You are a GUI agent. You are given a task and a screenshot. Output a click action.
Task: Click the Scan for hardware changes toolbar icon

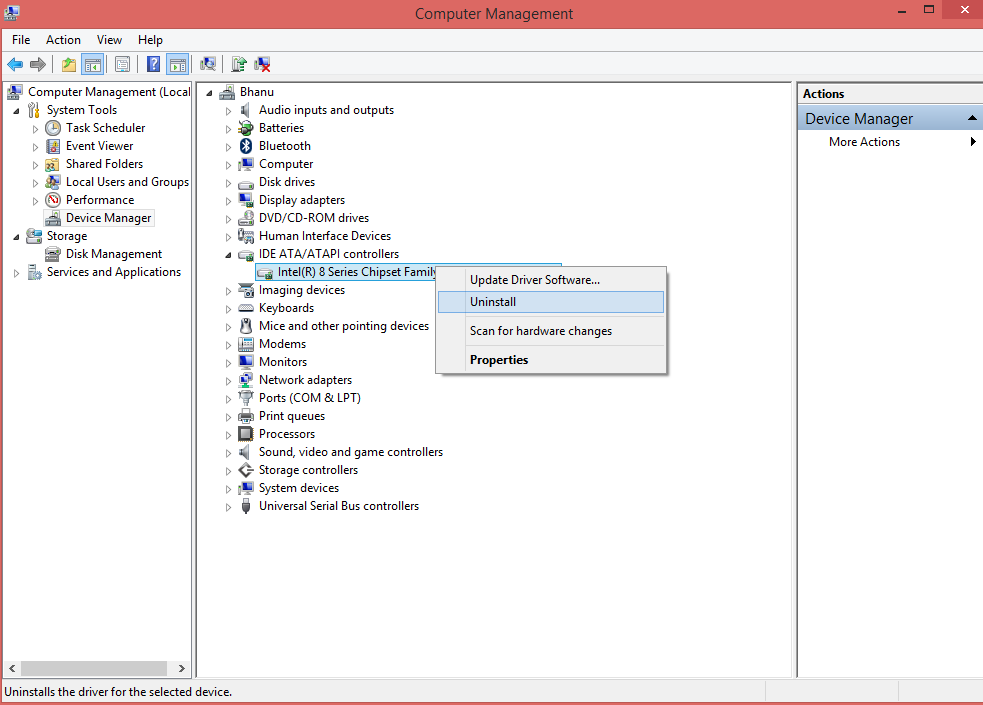pyautogui.click(x=208, y=64)
